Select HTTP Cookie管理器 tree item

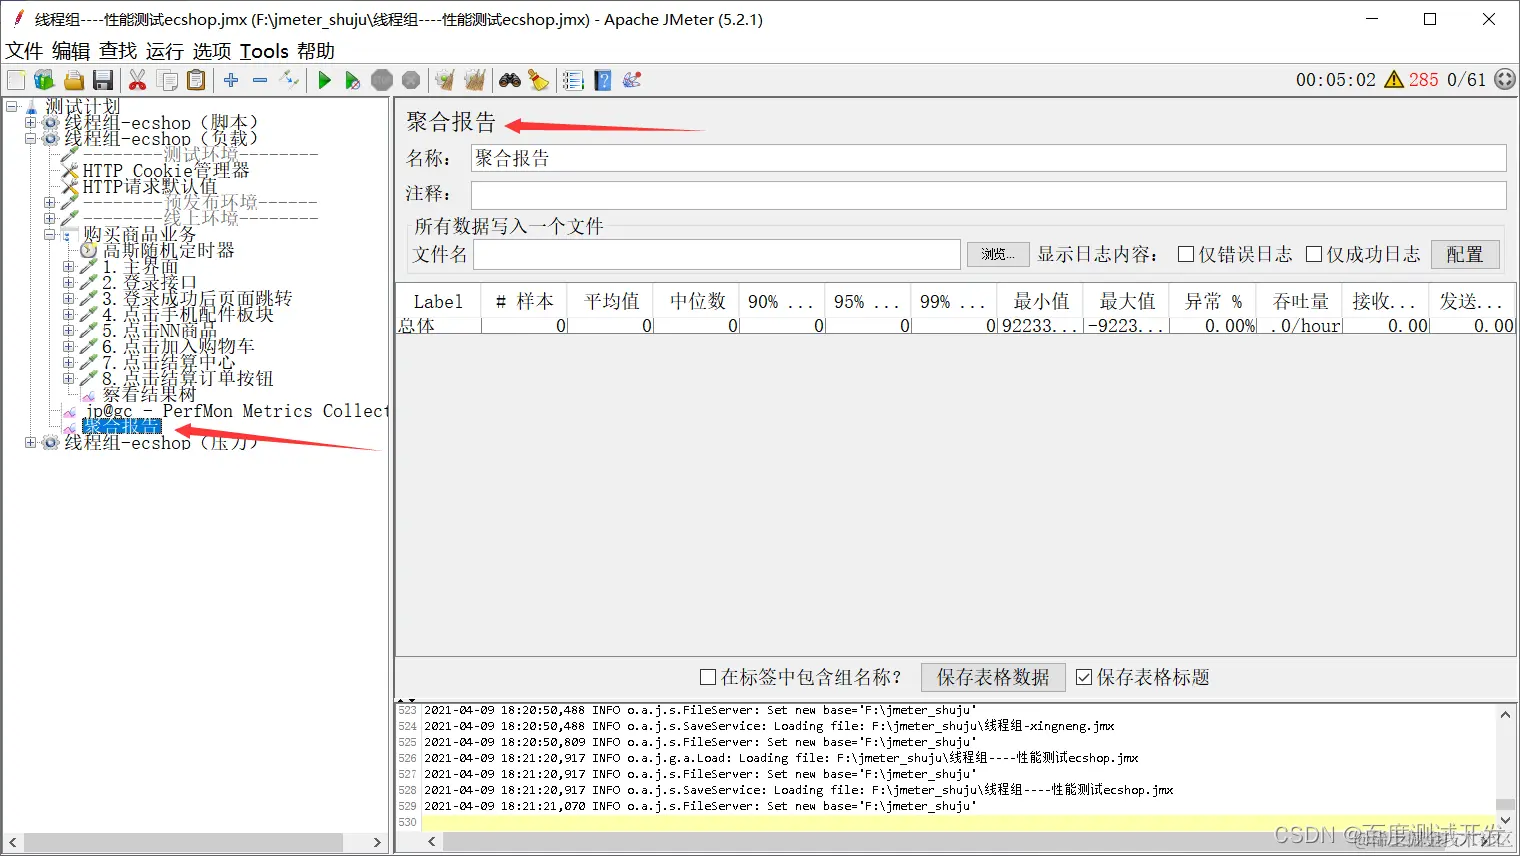click(x=166, y=170)
